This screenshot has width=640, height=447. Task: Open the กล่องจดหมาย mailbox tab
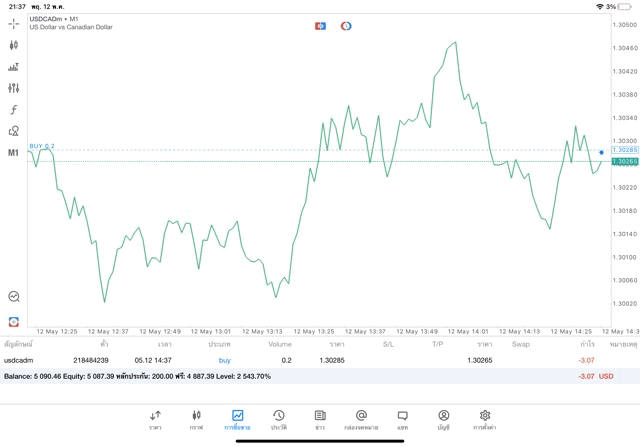click(x=361, y=419)
